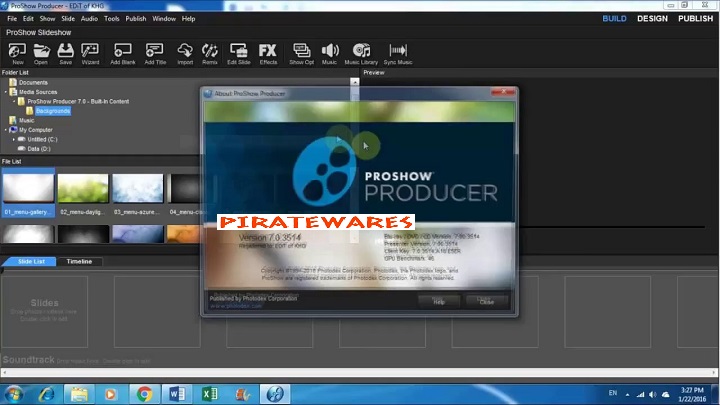The width and height of the screenshot is (720, 405).
Task: Click the Music toolbar icon
Action: pyautogui.click(x=329, y=54)
